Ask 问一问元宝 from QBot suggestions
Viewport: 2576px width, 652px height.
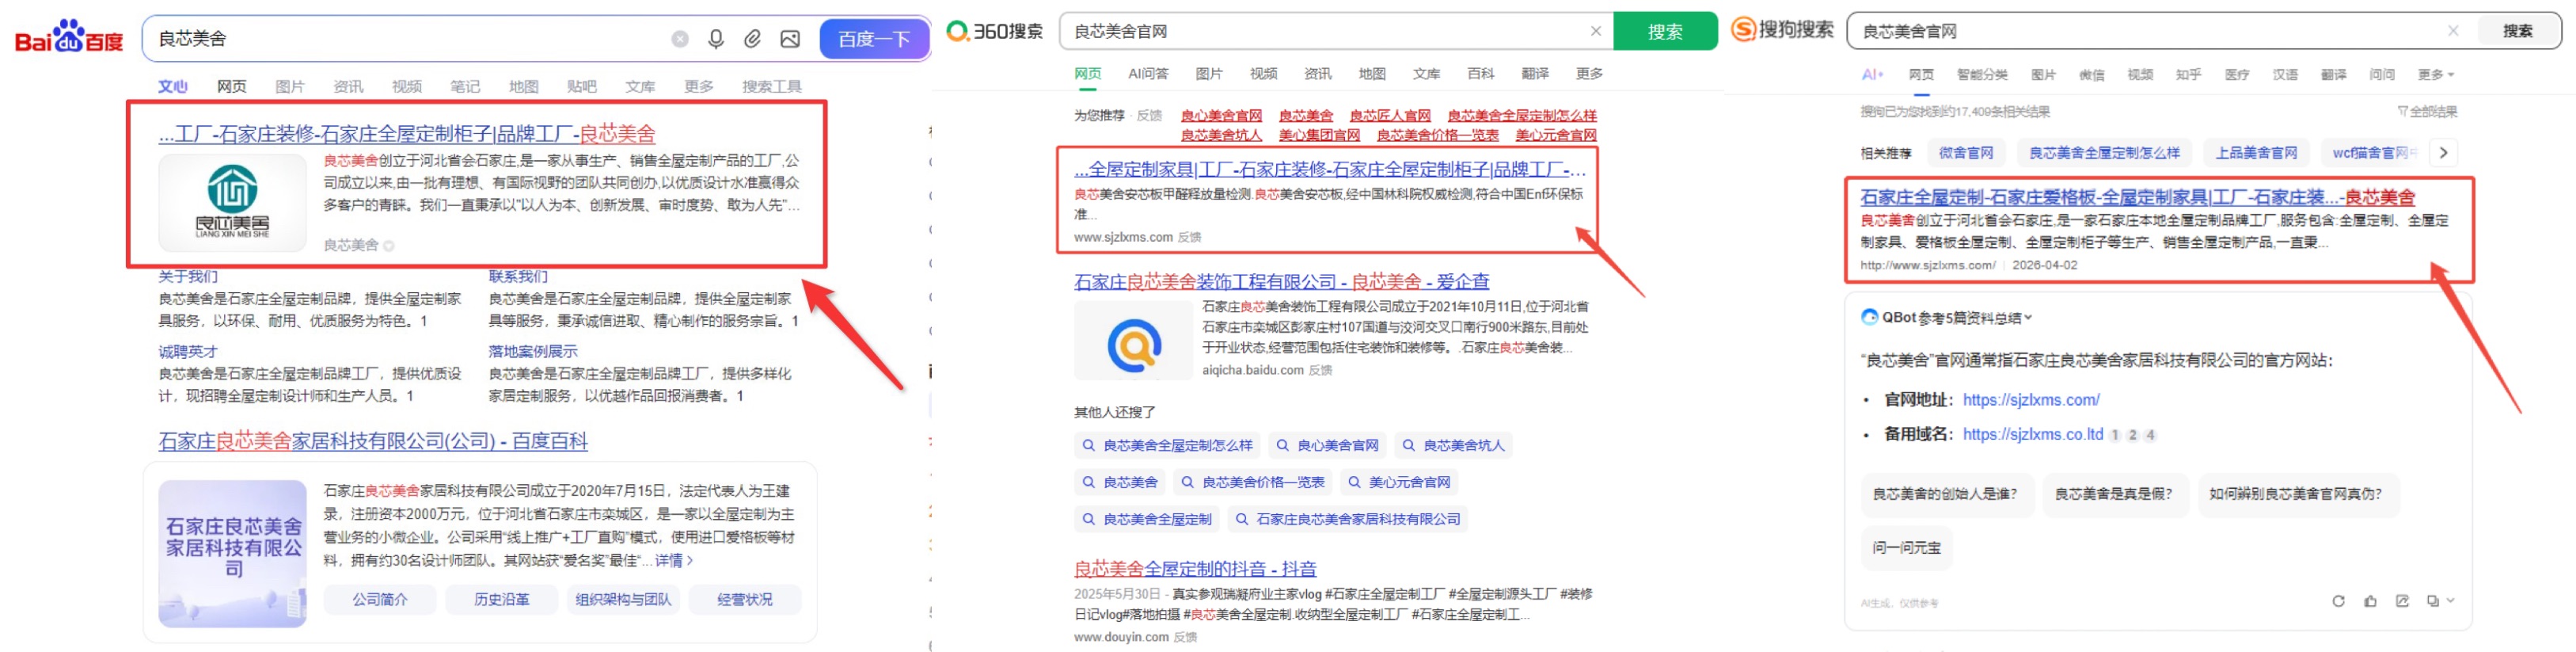[x=1906, y=548]
